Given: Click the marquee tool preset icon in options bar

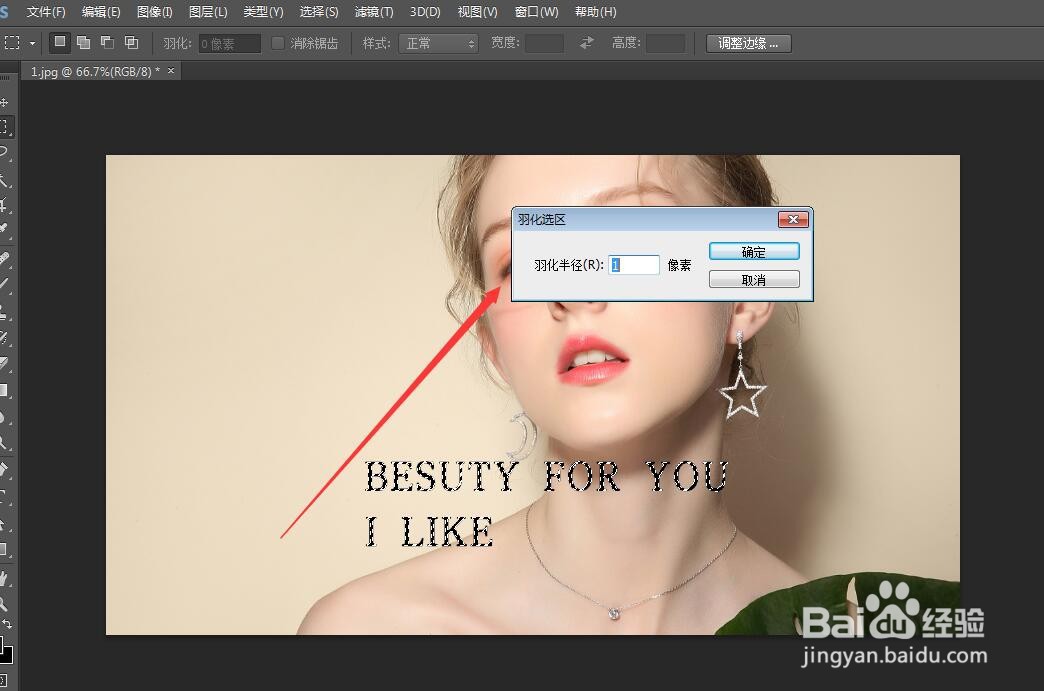Looking at the screenshot, I should click(x=12, y=43).
